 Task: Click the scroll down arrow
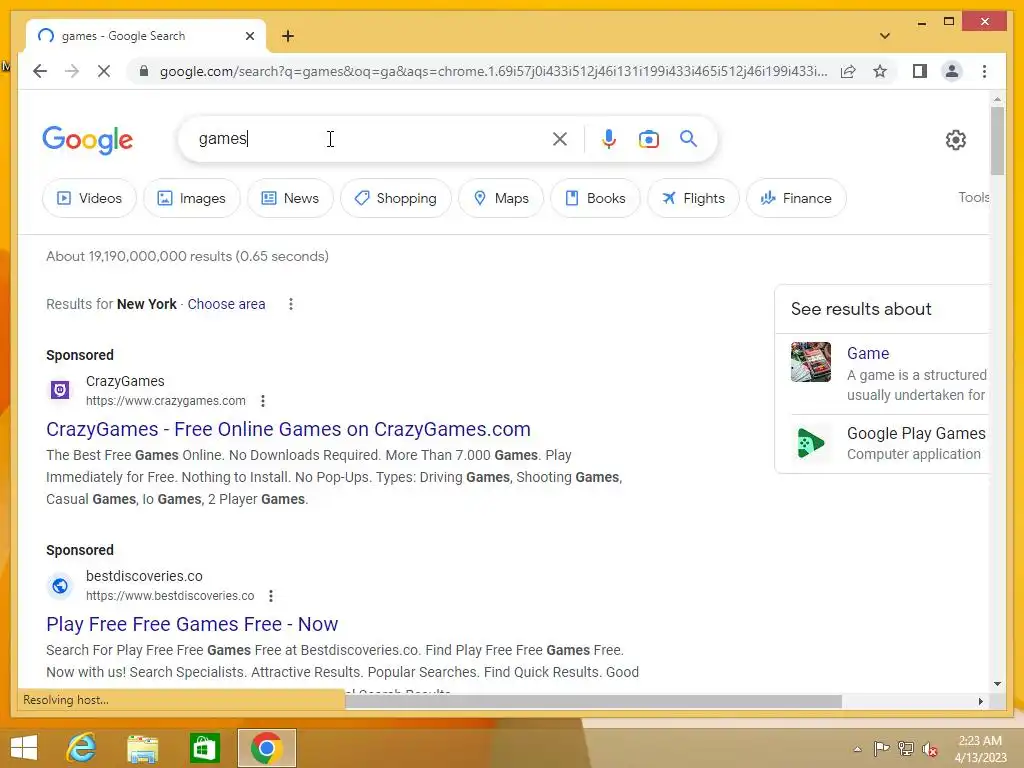click(x=997, y=684)
